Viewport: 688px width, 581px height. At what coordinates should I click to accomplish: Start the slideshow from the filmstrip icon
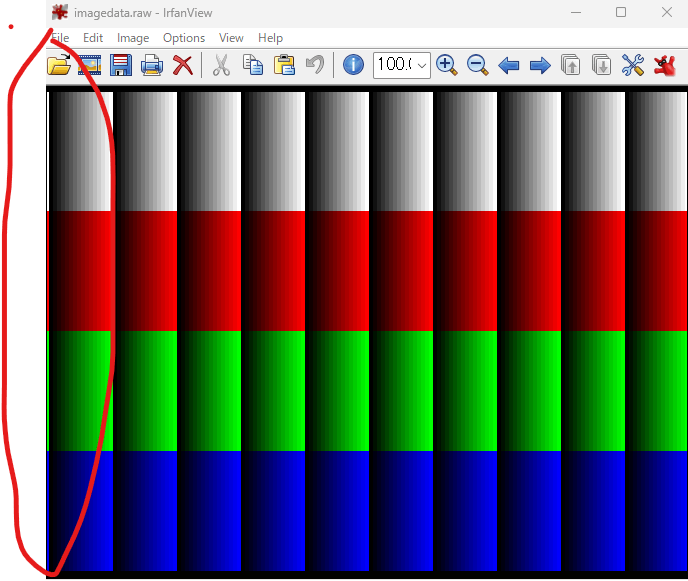point(90,65)
